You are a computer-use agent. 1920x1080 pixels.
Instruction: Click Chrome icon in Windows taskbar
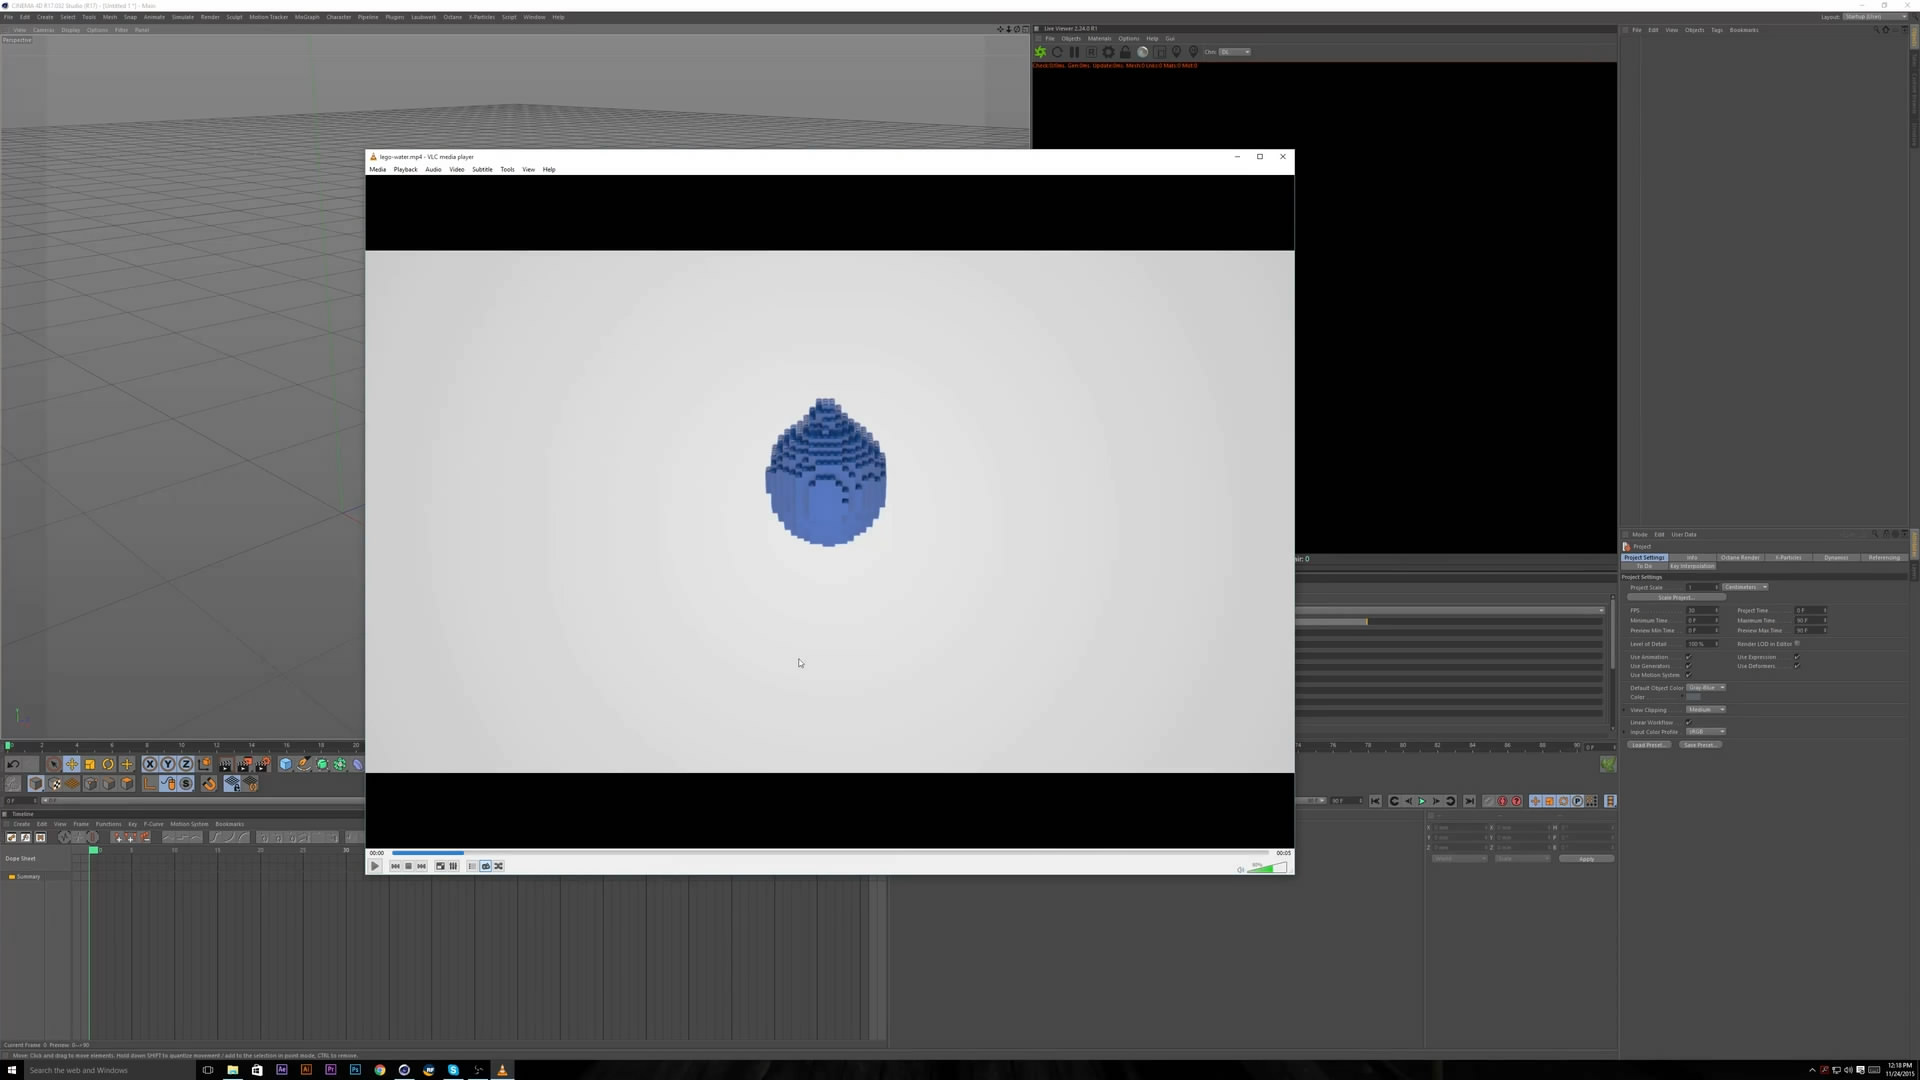[380, 1070]
